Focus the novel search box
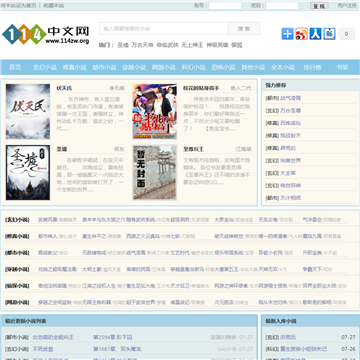Image resolution: width=360 pixels, height=360 pixels. click(164, 29)
